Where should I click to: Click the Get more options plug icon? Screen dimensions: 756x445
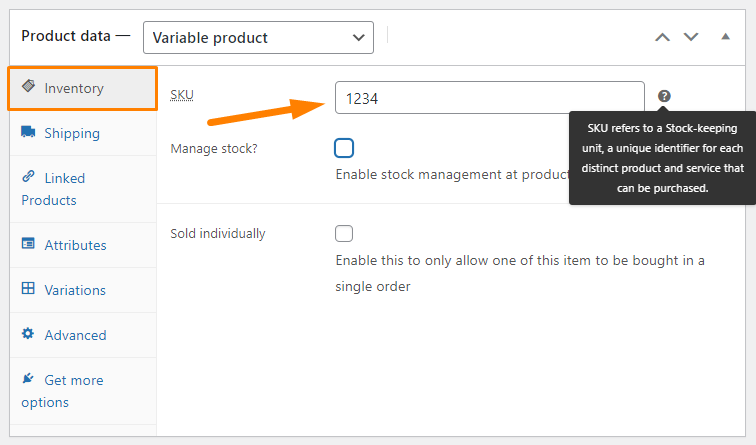pos(28,378)
